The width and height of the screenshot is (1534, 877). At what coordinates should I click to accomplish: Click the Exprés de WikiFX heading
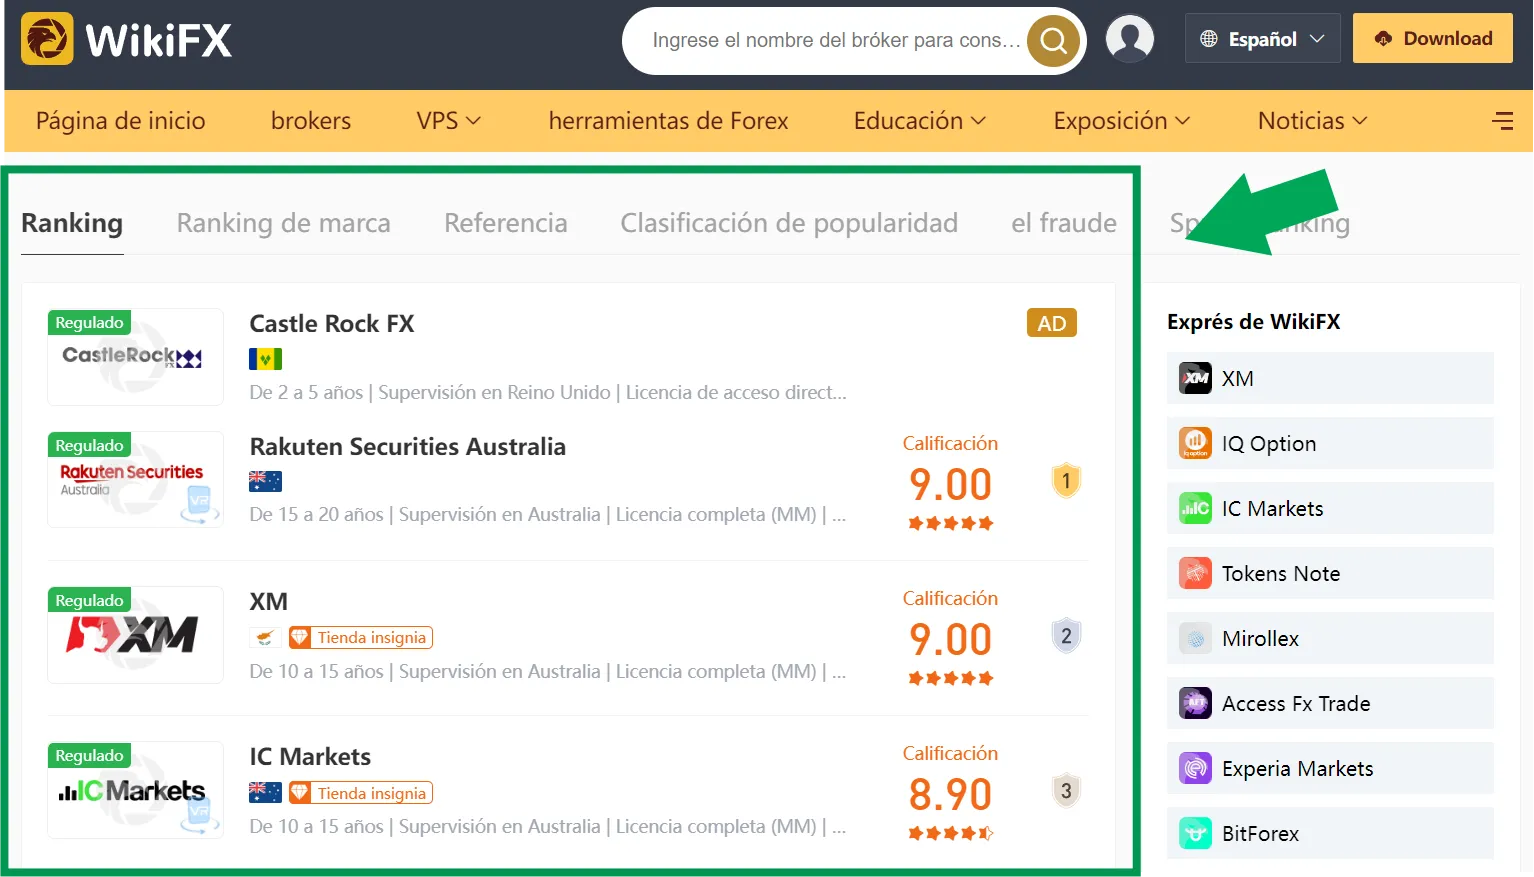point(1254,322)
